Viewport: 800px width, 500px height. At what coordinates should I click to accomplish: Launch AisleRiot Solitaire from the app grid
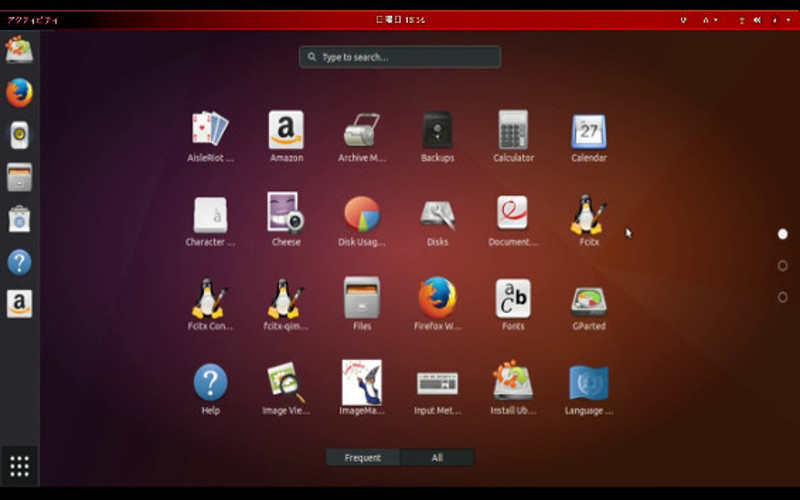point(210,136)
